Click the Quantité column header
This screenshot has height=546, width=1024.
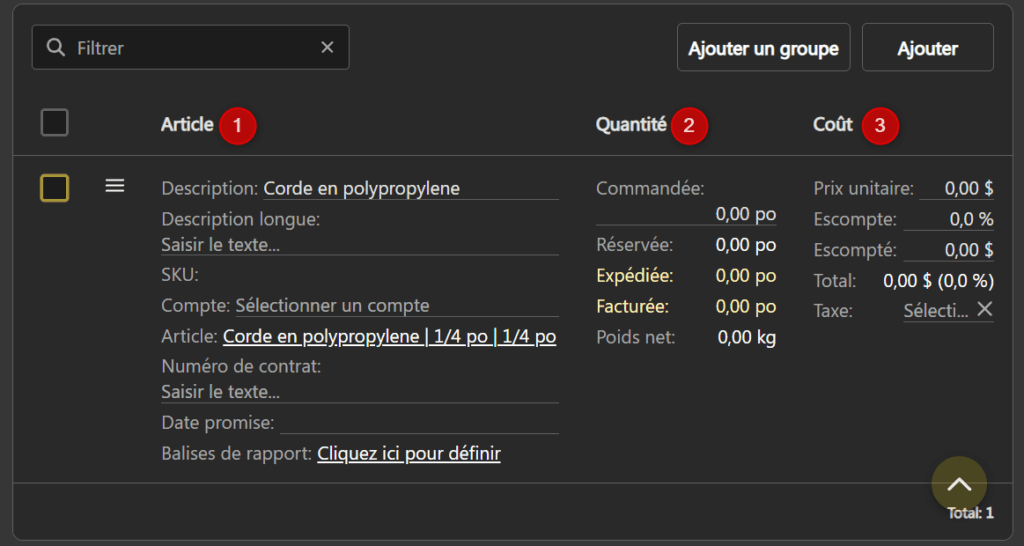tap(630, 125)
